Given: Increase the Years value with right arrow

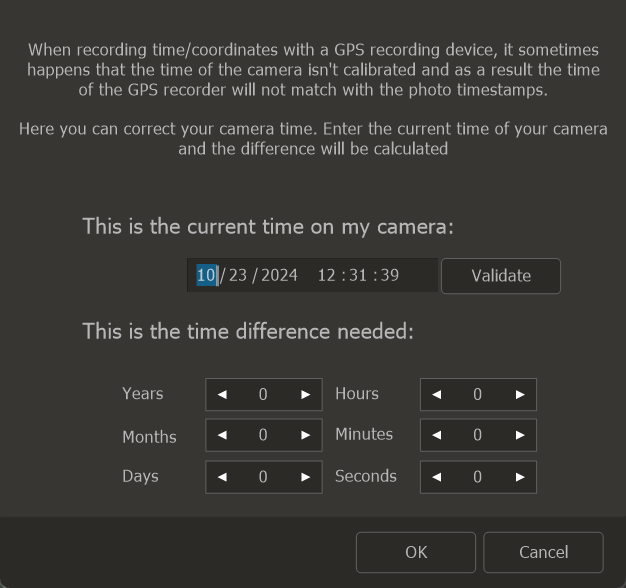Looking at the screenshot, I should coord(305,395).
